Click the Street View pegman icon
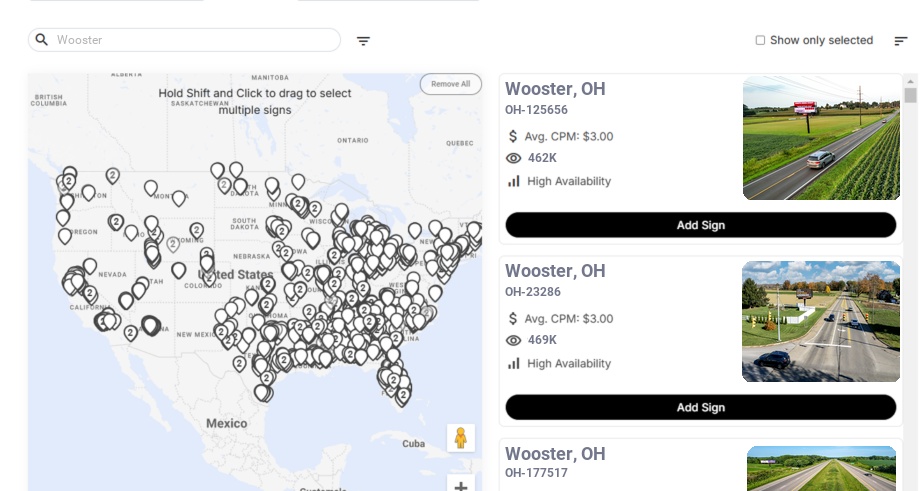The image size is (920, 491). tap(461, 438)
